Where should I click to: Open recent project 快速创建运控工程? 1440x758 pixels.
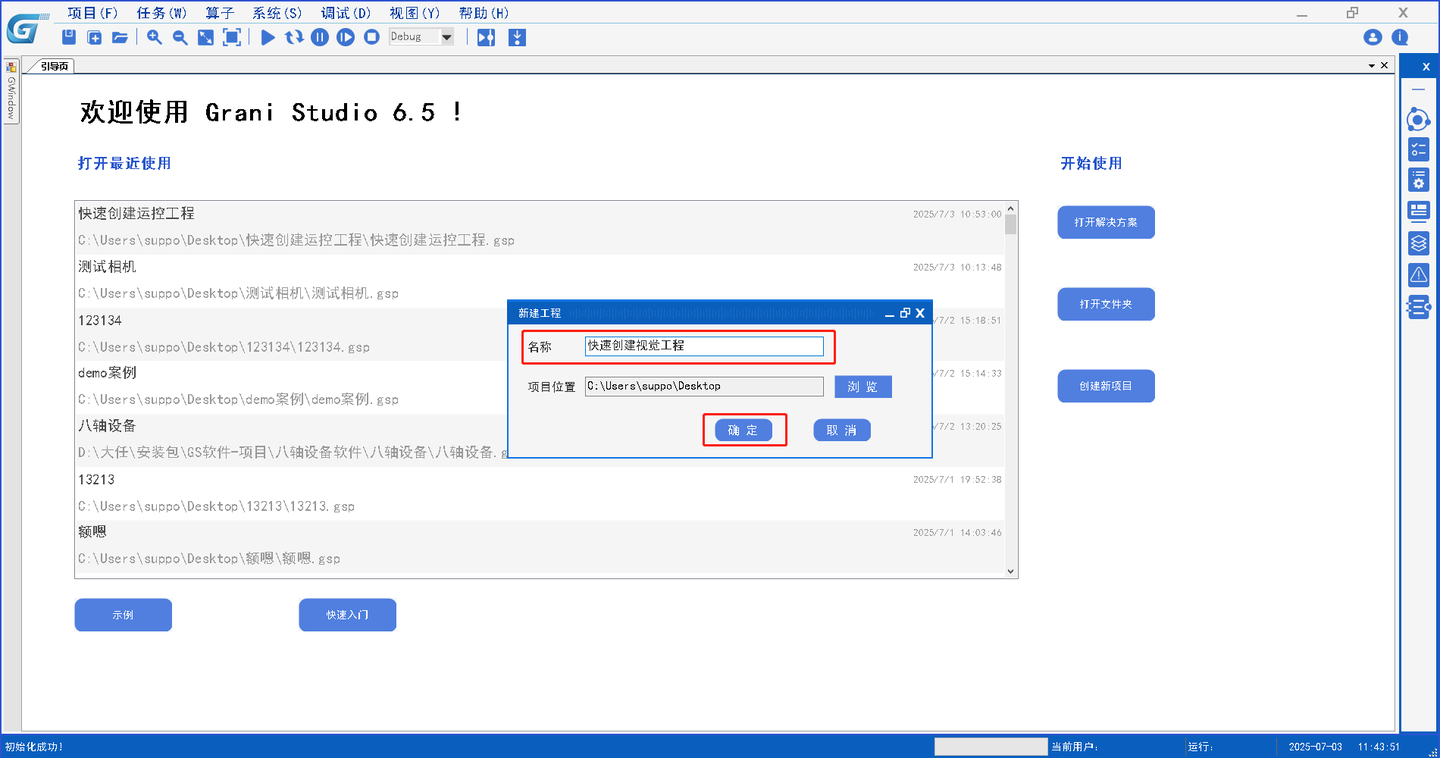pos(540,227)
